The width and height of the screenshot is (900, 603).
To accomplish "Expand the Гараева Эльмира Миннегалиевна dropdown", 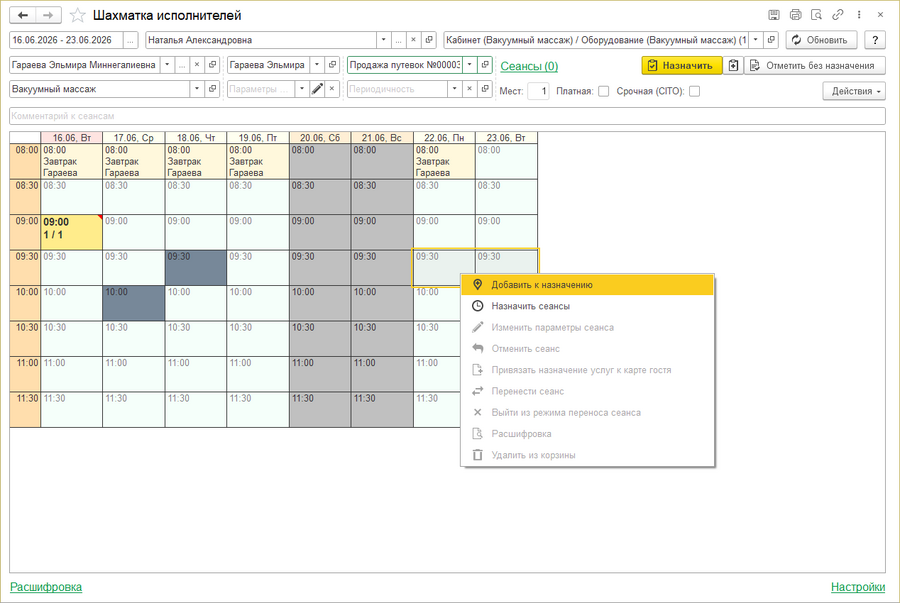I will pyautogui.click(x=167, y=65).
